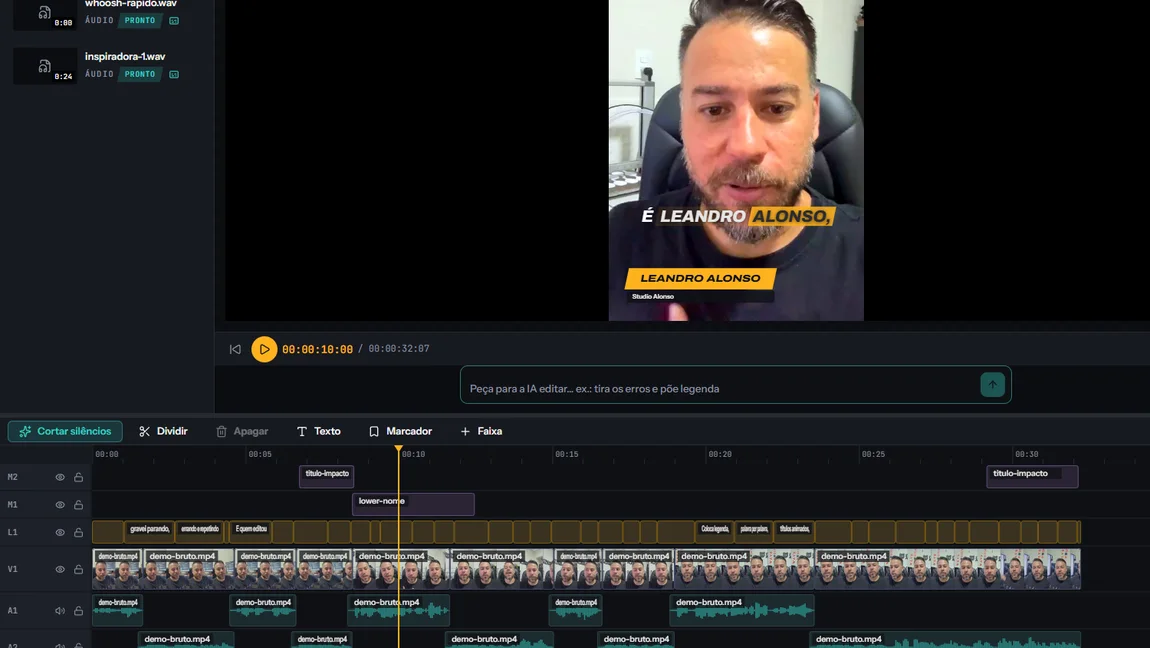The height and width of the screenshot is (648, 1150).
Task: Lock the M2 track
Action: point(78,477)
